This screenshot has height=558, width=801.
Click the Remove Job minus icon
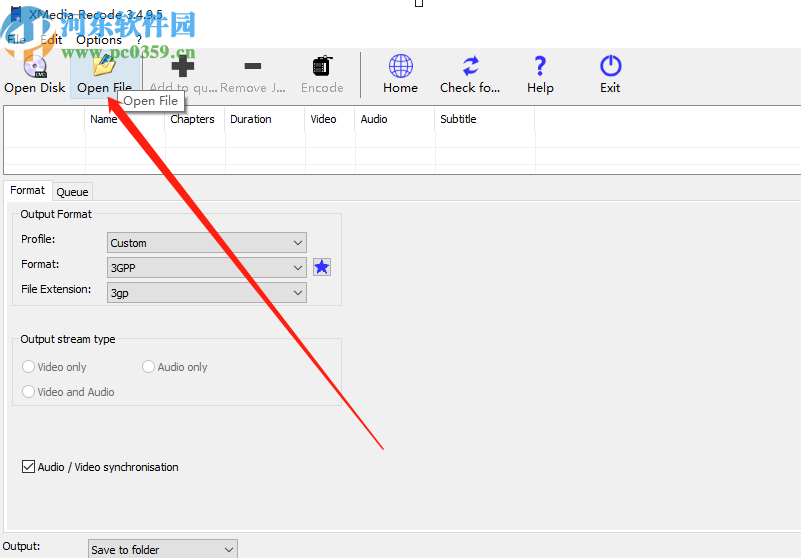pyautogui.click(x=253, y=66)
